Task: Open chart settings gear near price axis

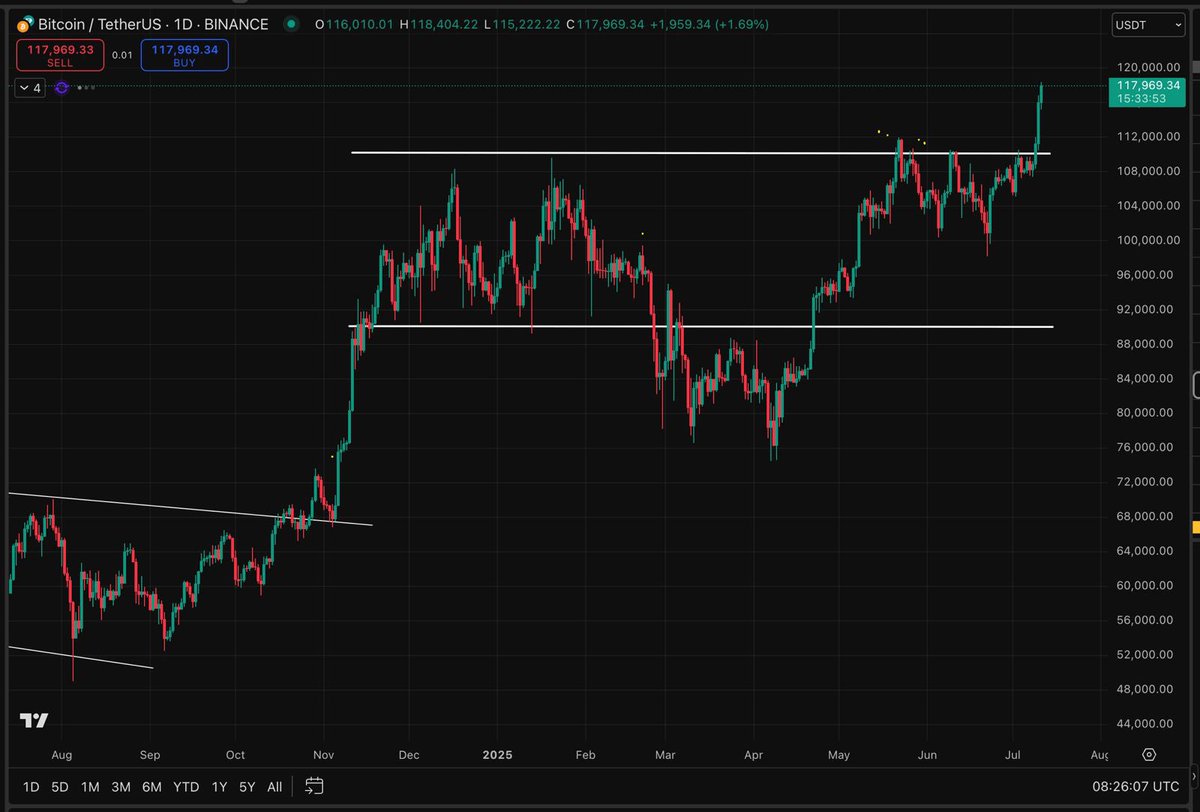Action: [1149, 754]
